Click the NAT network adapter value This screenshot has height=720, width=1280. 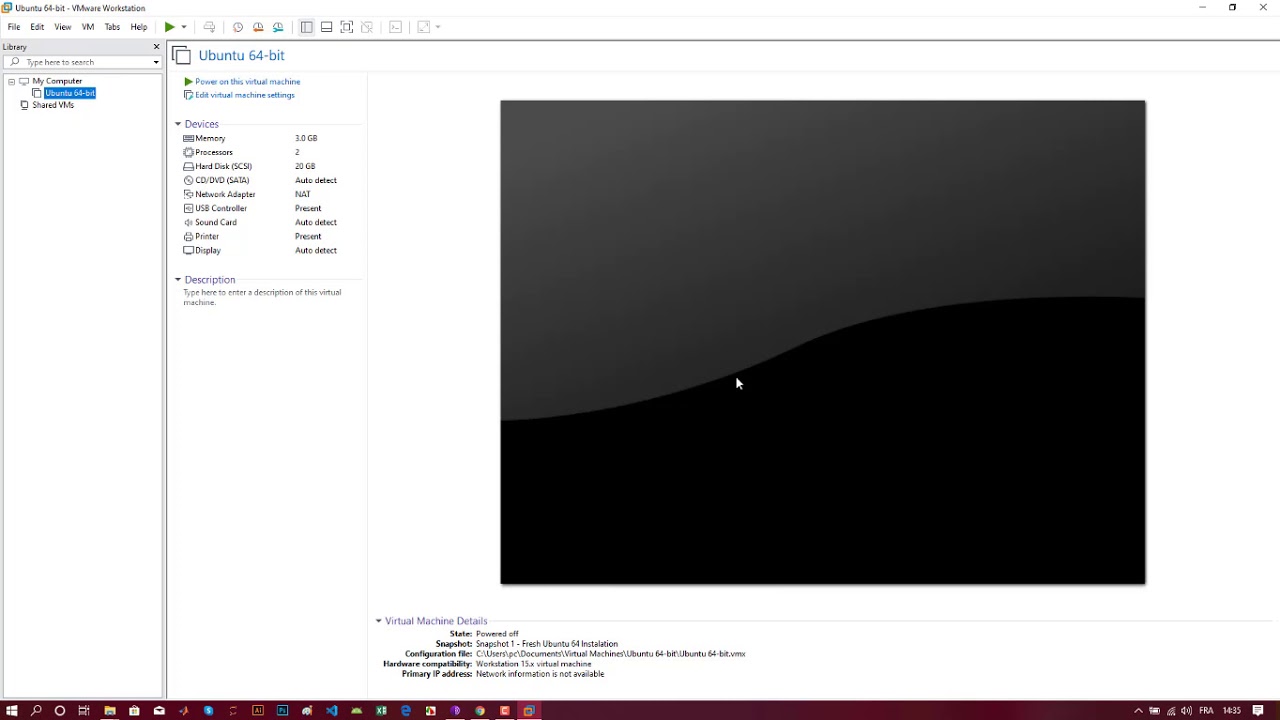point(303,194)
